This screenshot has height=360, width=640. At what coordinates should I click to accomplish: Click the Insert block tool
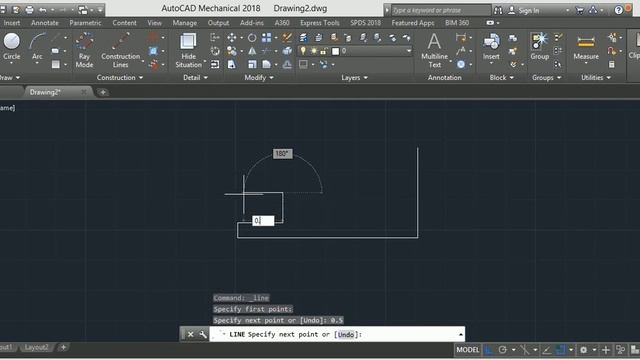(x=491, y=47)
